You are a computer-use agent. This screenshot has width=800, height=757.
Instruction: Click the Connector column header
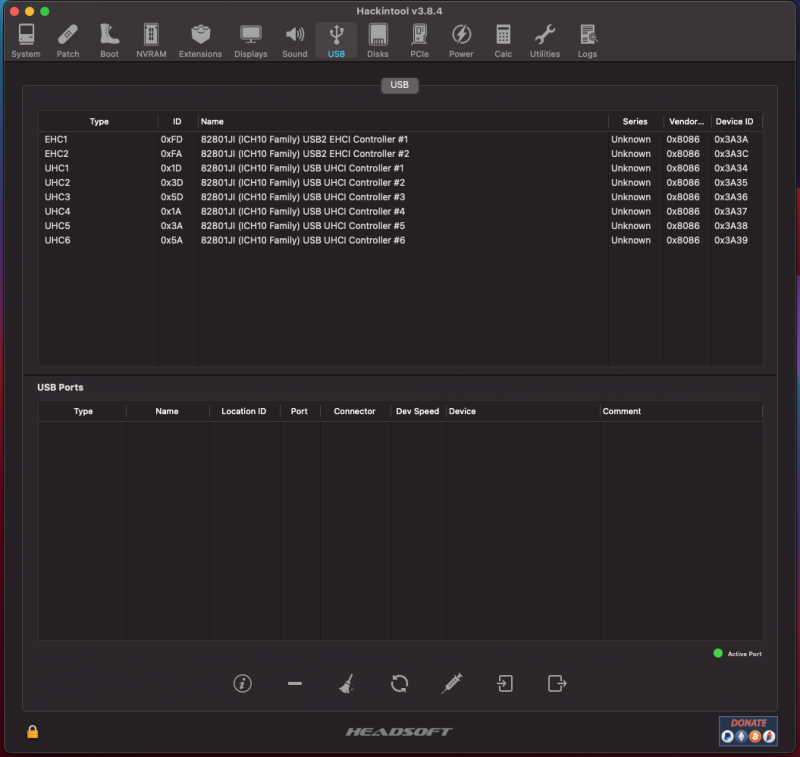[355, 411]
